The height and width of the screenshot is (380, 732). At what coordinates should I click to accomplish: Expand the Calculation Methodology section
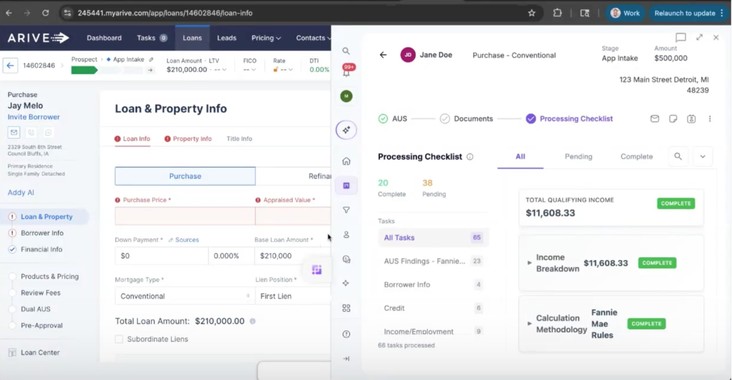[x=529, y=324]
